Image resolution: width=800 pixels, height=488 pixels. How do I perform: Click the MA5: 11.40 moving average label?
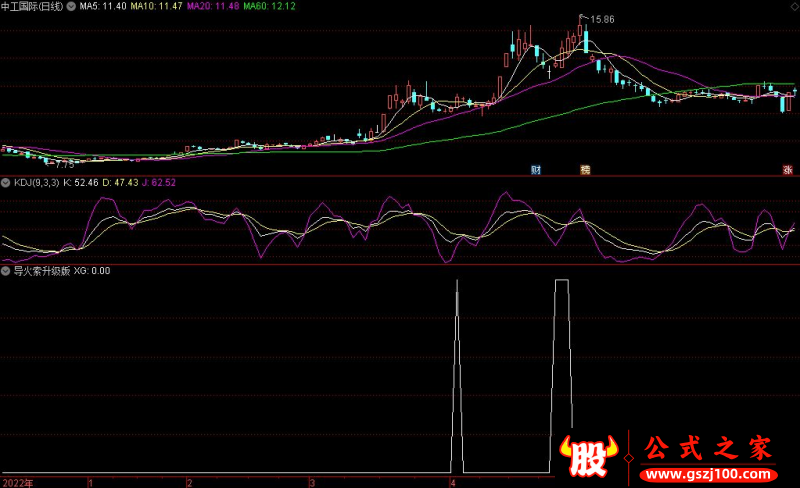tap(103, 6)
